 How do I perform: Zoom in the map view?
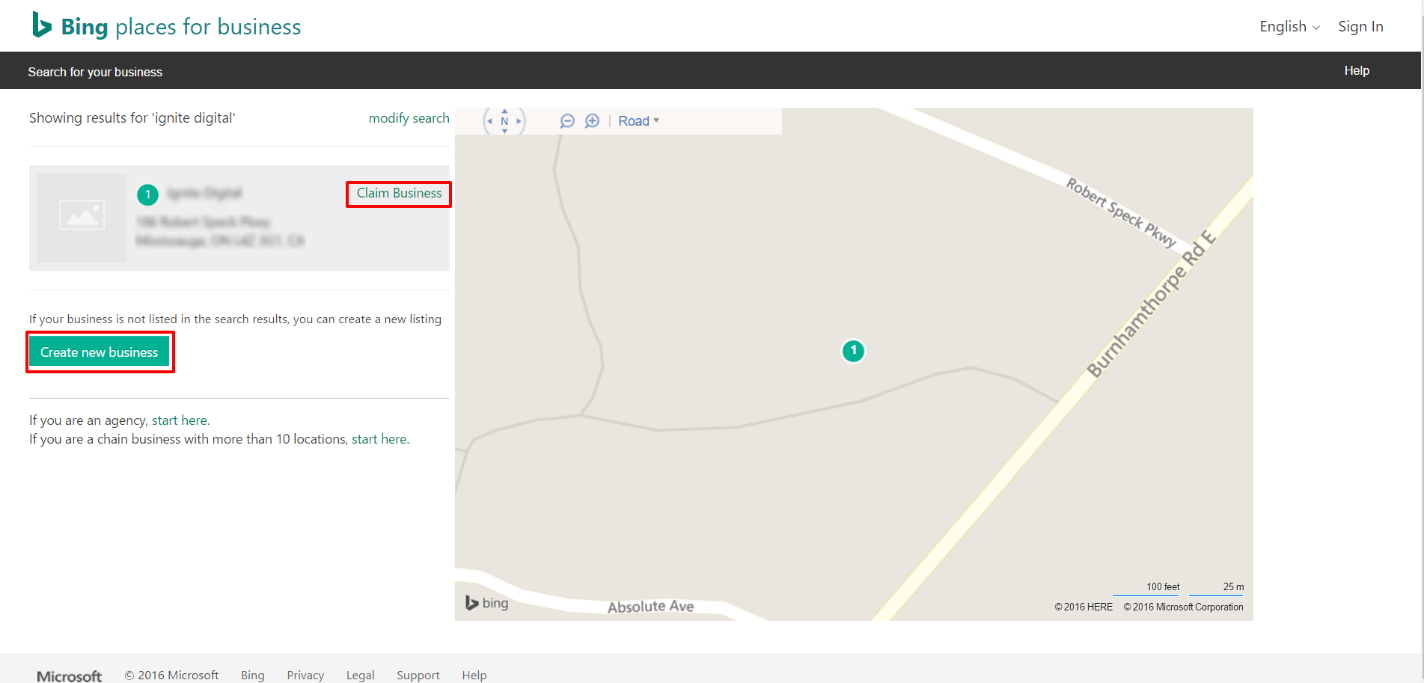(592, 121)
